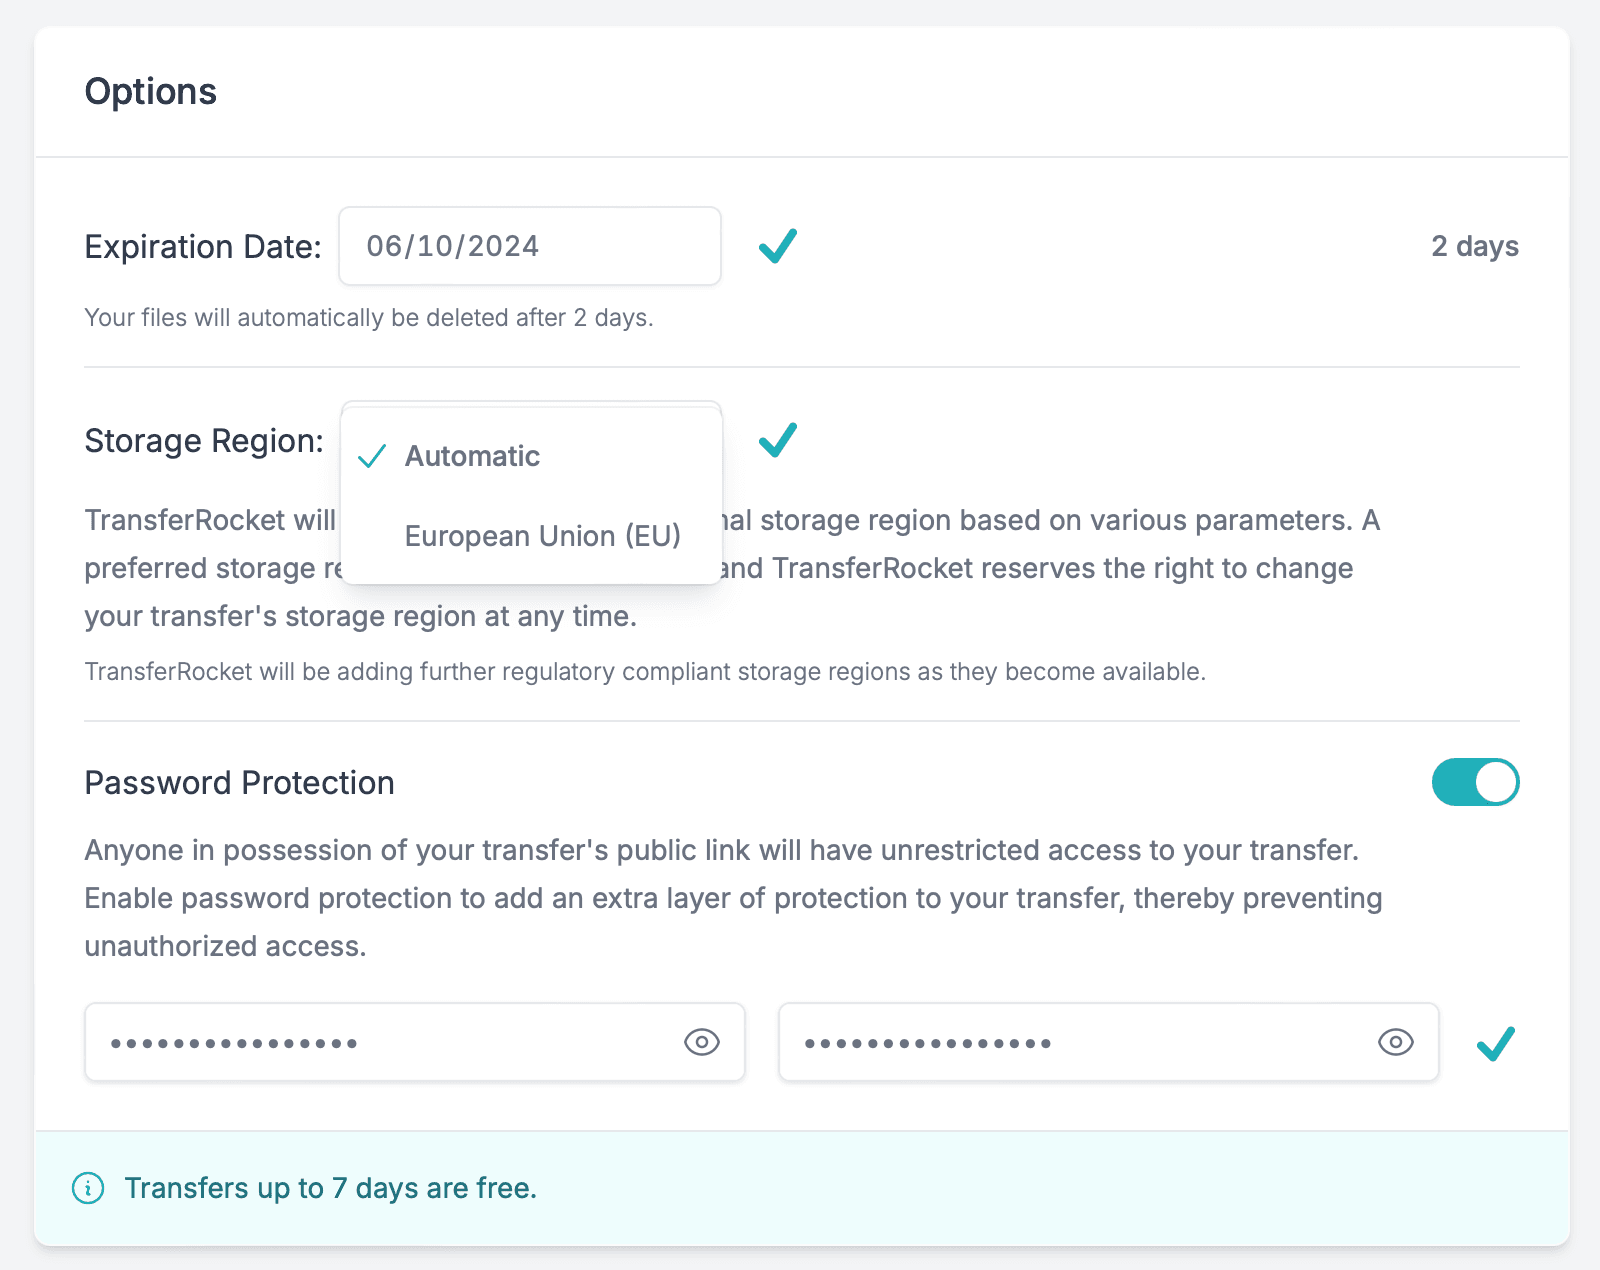Click the password confirmation input field
This screenshot has width=1600, height=1270.
pos(1109,1042)
